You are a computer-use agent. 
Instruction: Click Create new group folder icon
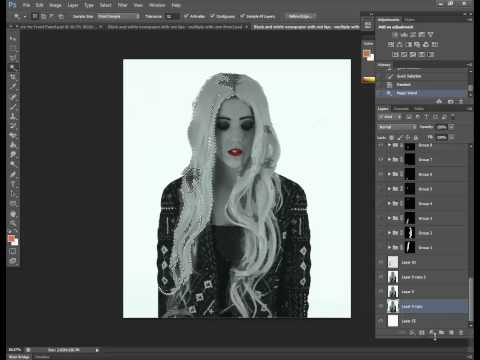[x=442, y=333]
